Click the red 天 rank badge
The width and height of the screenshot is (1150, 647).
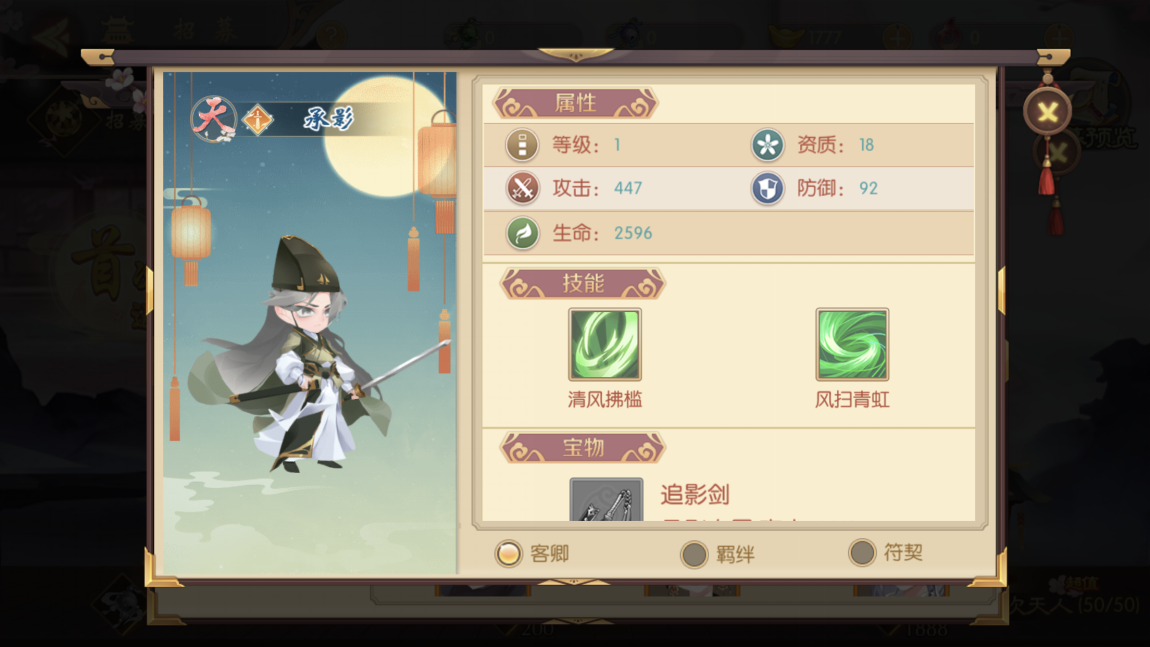click(x=213, y=119)
